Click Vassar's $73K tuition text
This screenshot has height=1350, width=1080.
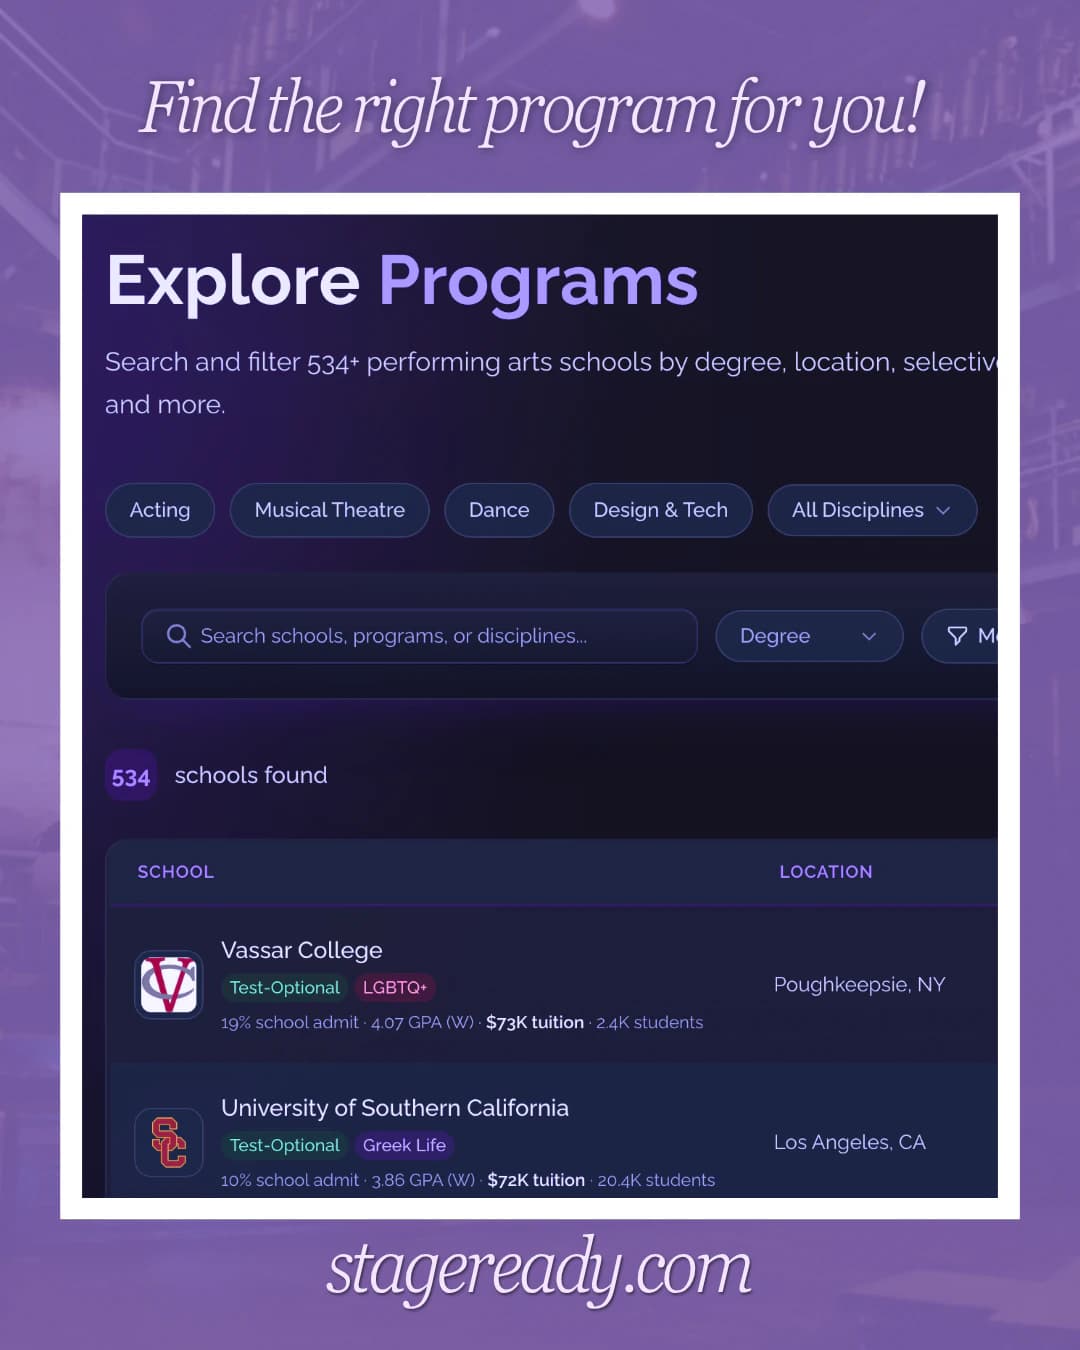coord(535,1022)
